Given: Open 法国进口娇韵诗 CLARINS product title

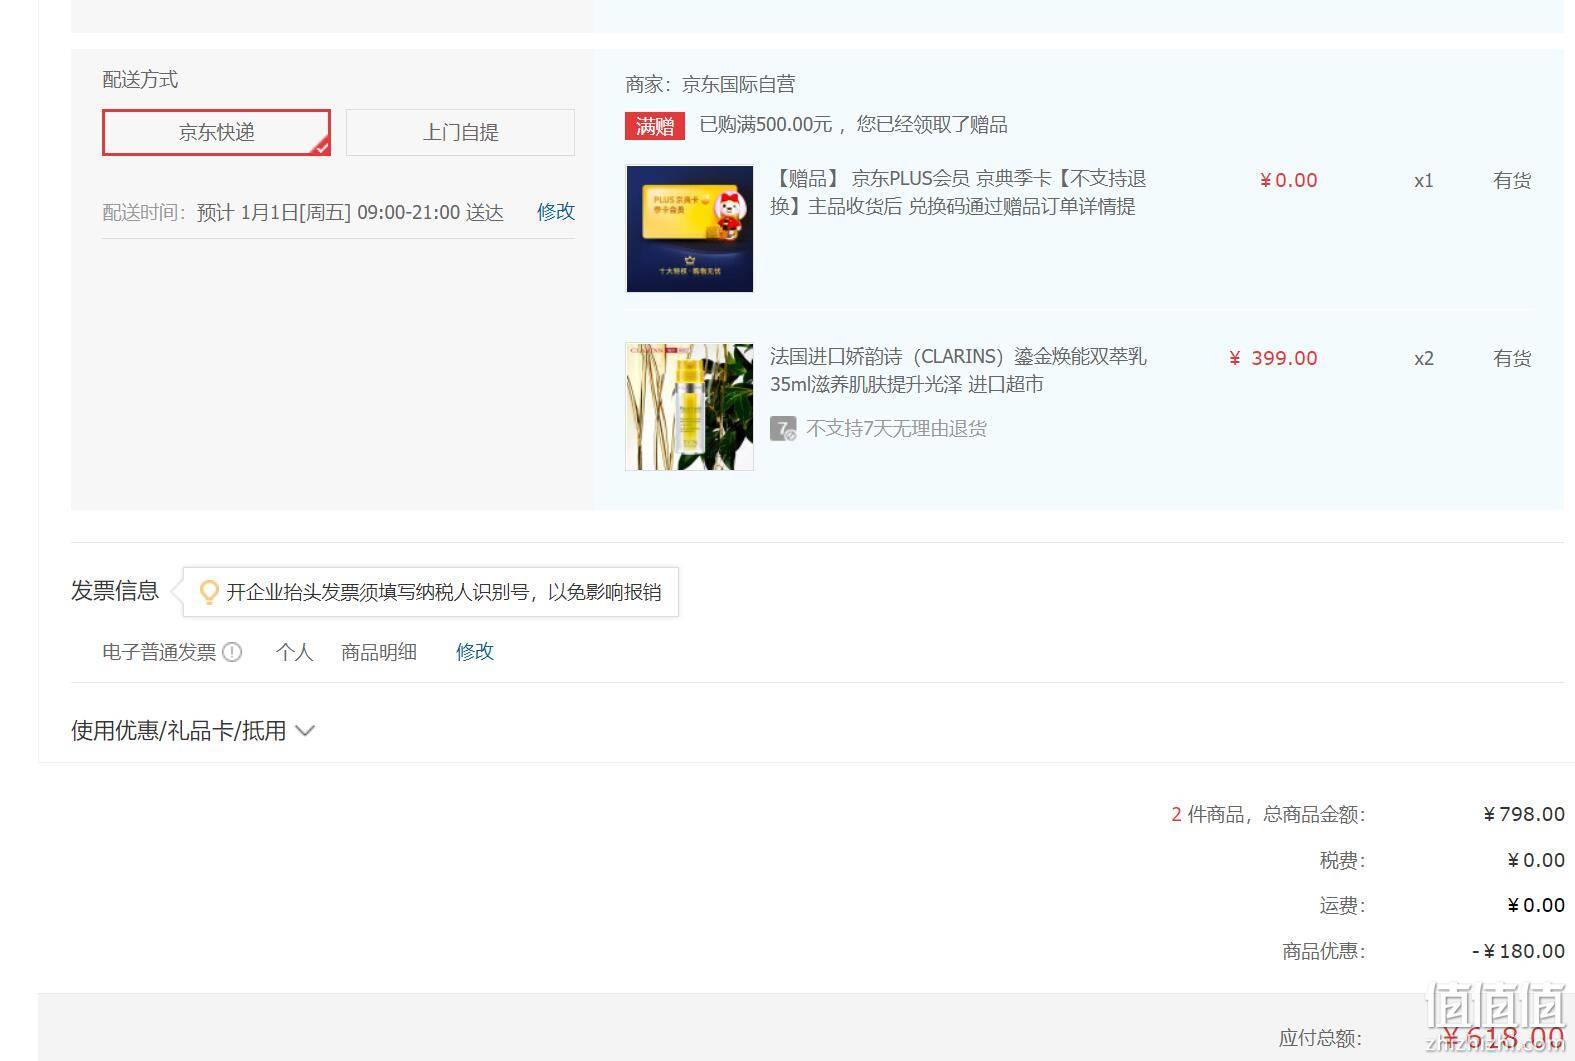Looking at the screenshot, I should [x=958, y=371].
